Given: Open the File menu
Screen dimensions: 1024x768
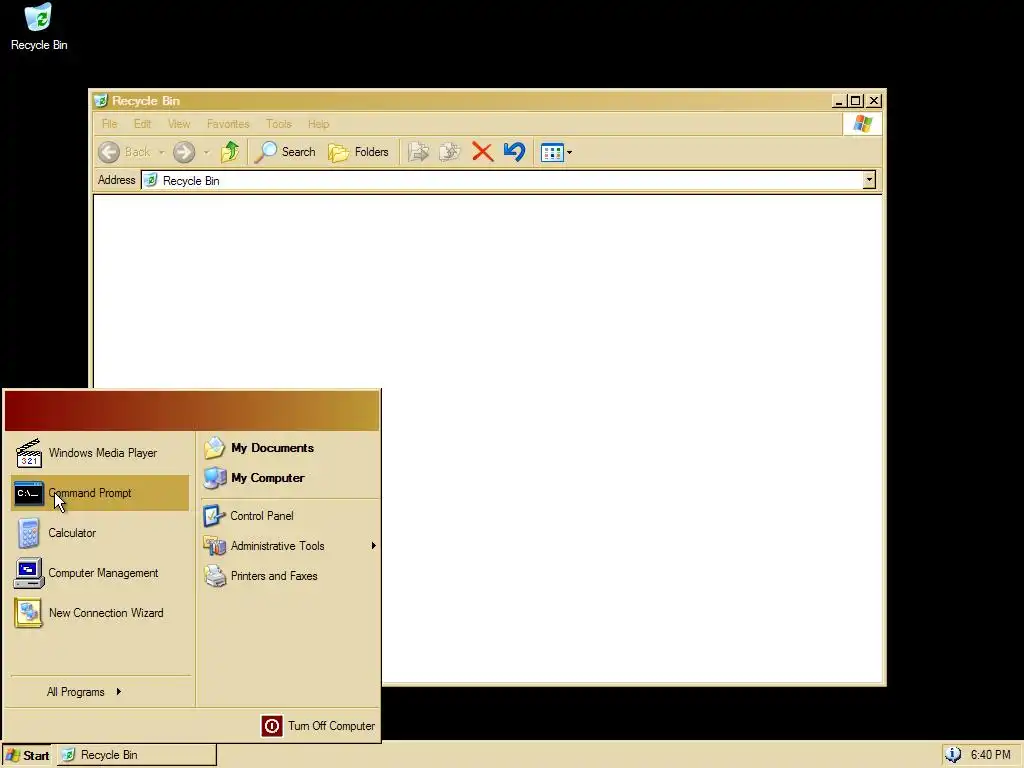Looking at the screenshot, I should point(110,124).
